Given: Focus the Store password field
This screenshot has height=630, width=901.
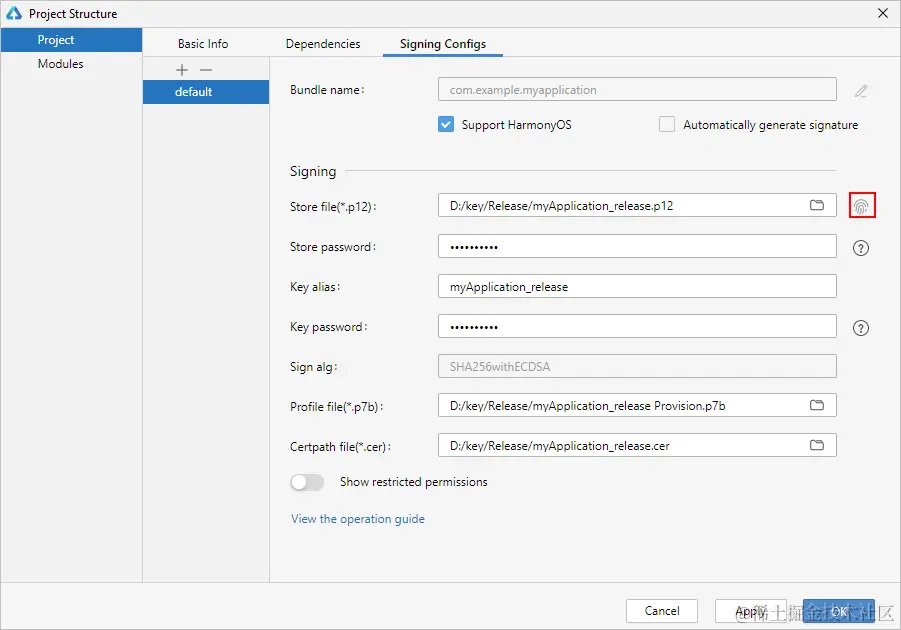Looking at the screenshot, I should [x=637, y=246].
